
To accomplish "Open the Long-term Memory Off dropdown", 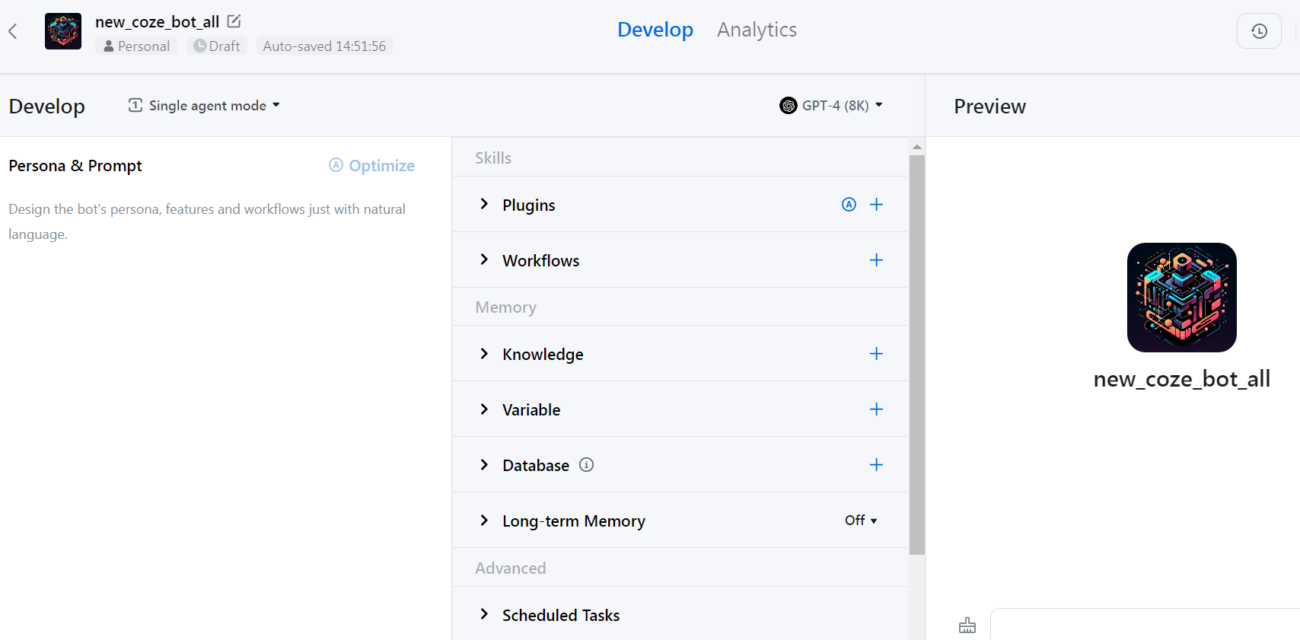I will click(x=860, y=521).
